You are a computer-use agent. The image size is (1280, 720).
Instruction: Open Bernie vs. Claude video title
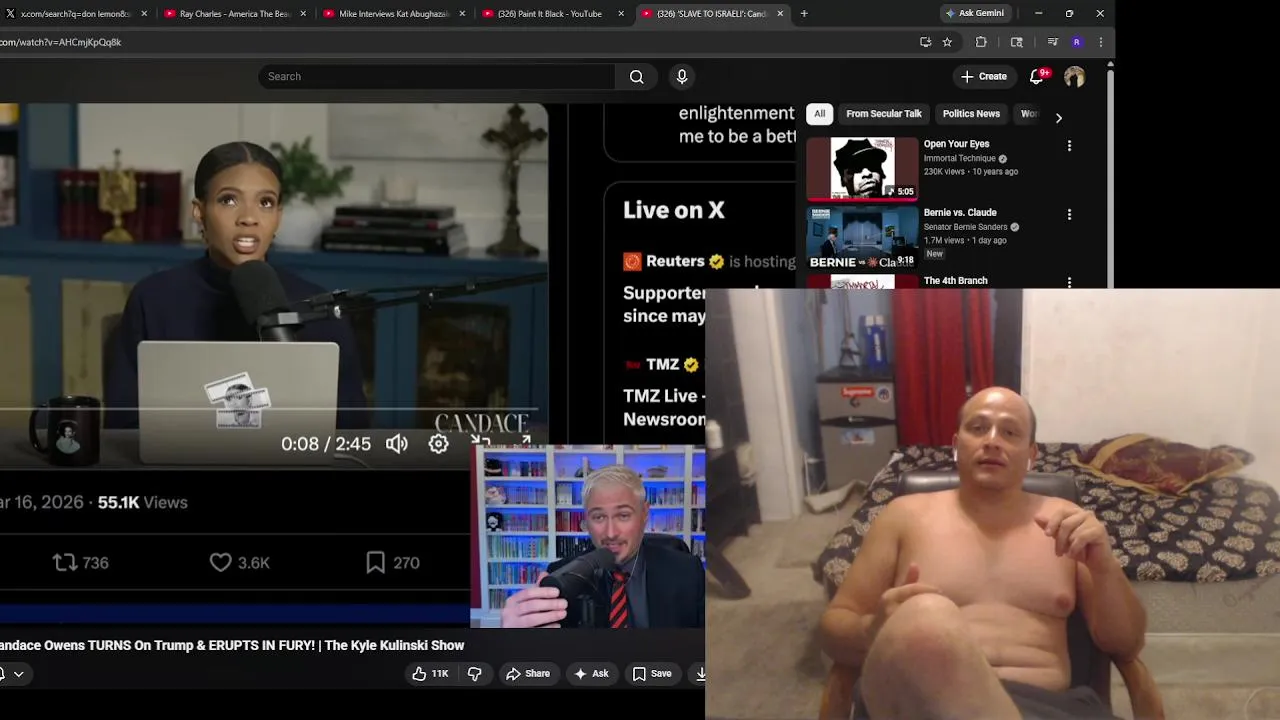(x=960, y=213)
